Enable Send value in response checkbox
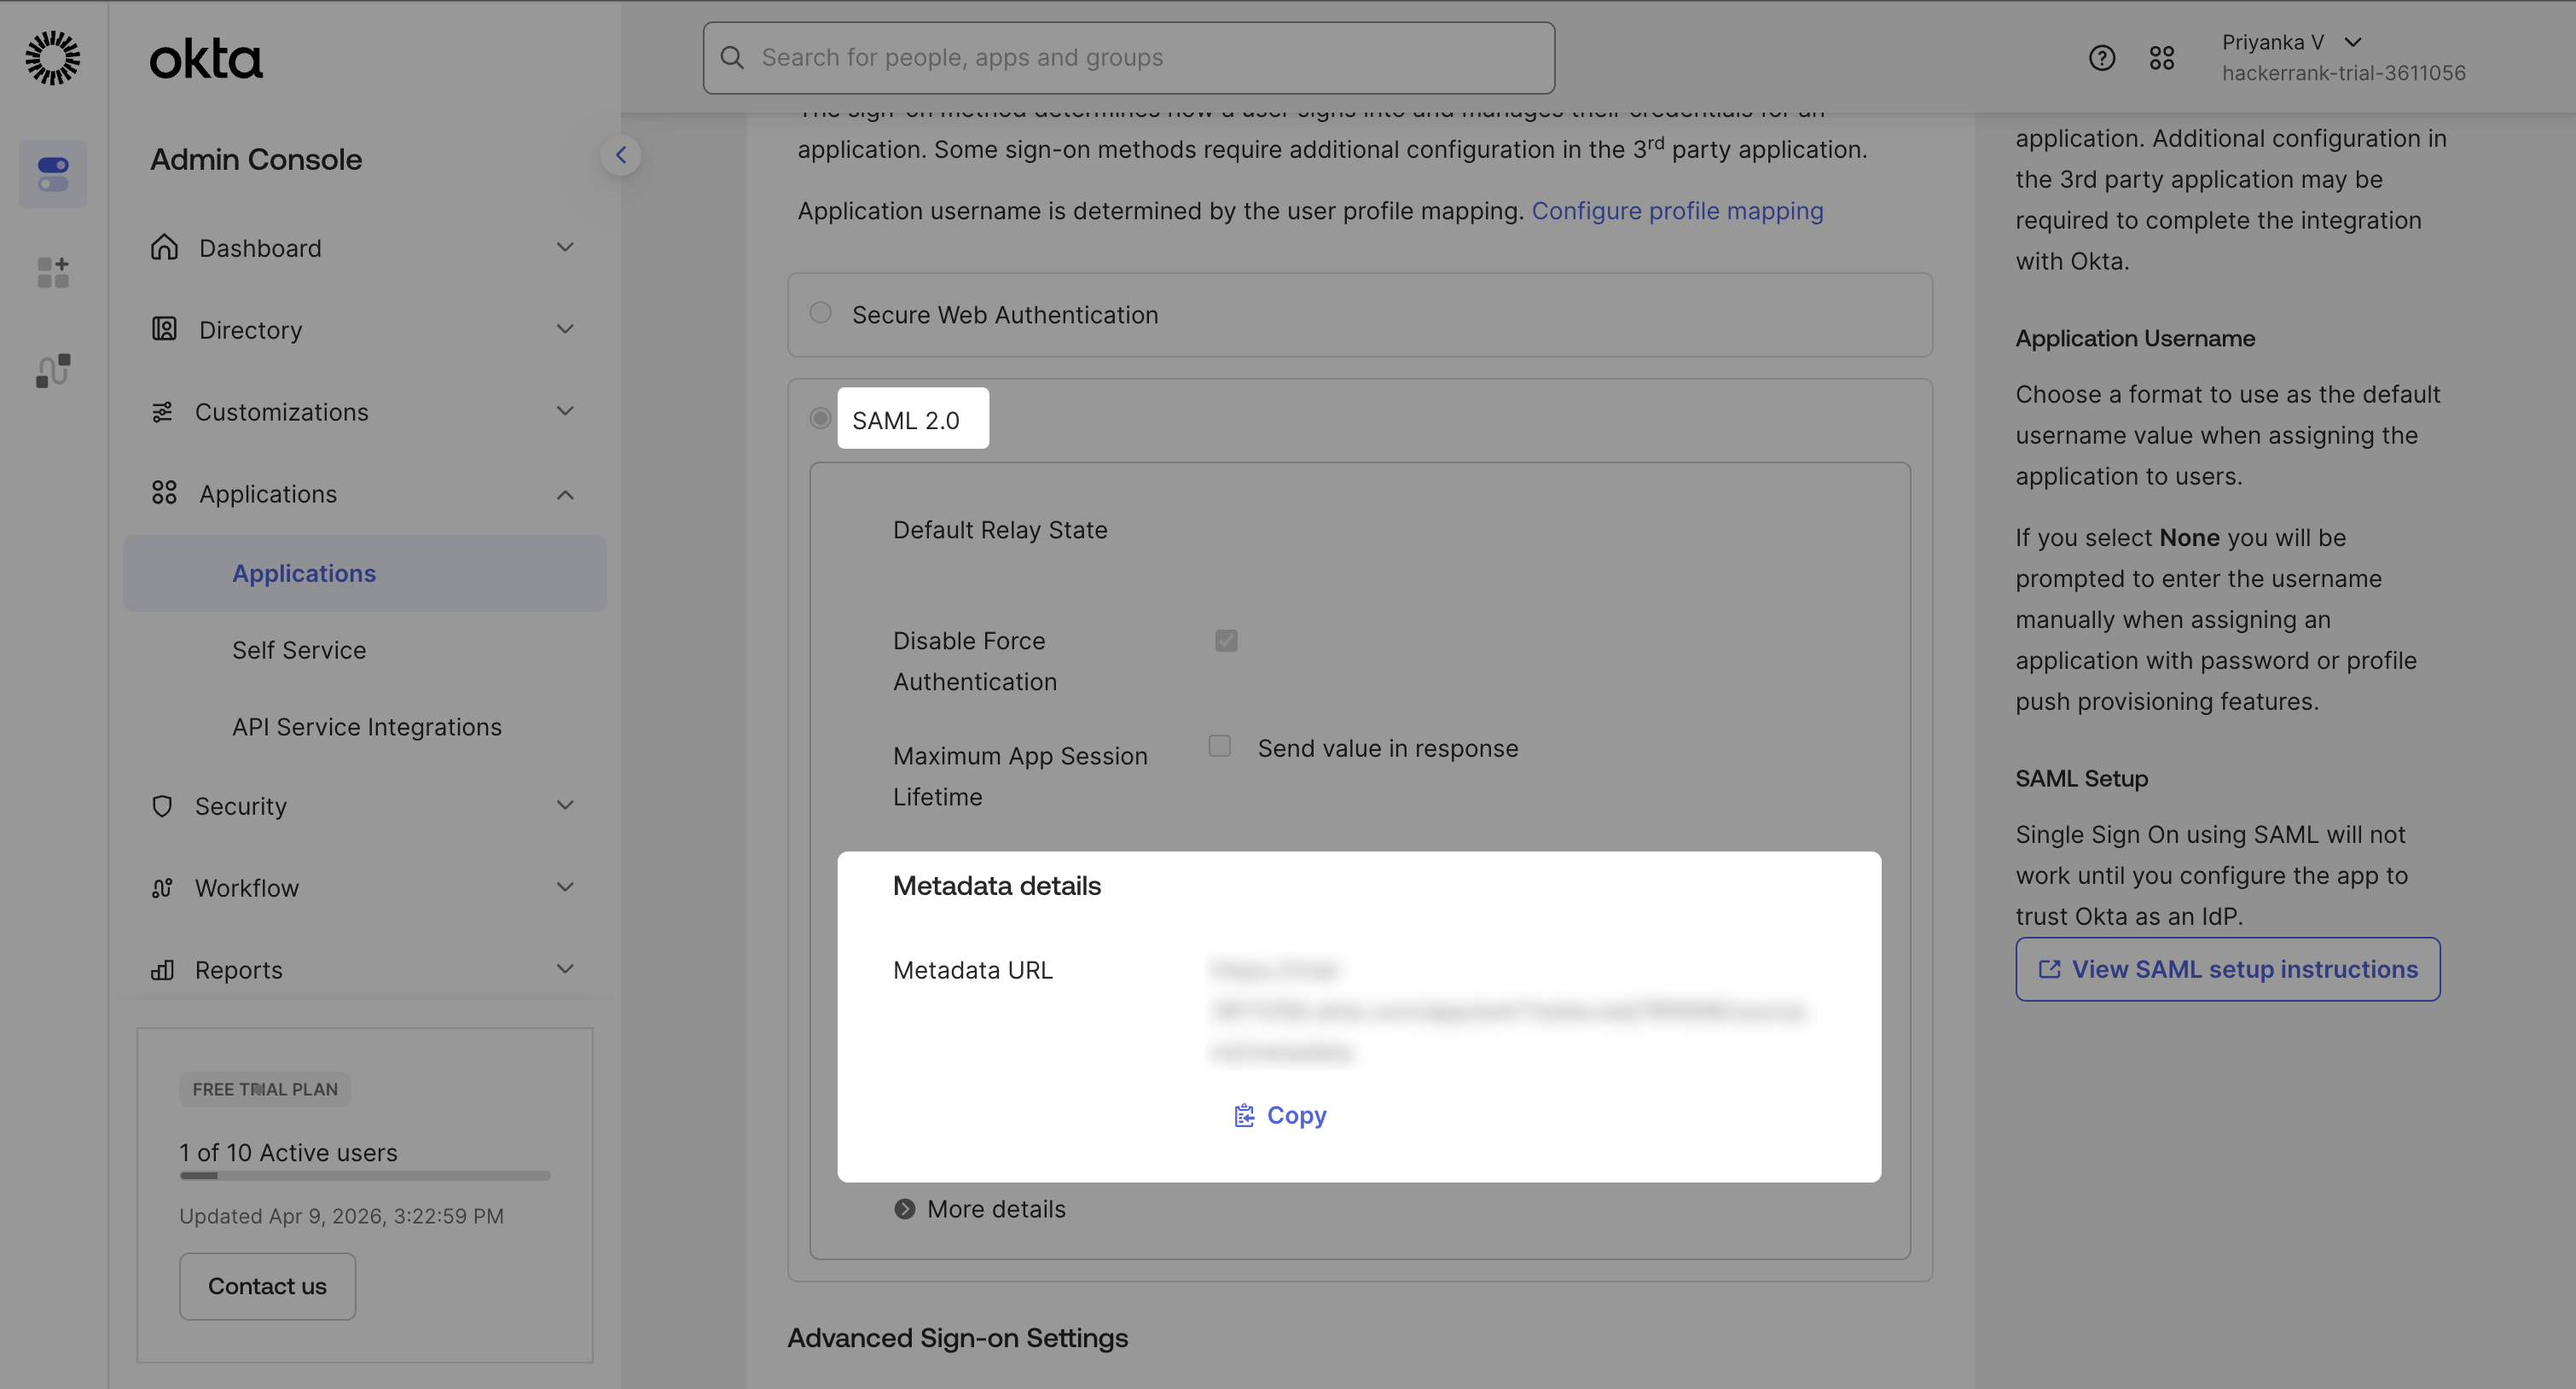This screenshot has width=2576, height=1389. pos(1219,746)
